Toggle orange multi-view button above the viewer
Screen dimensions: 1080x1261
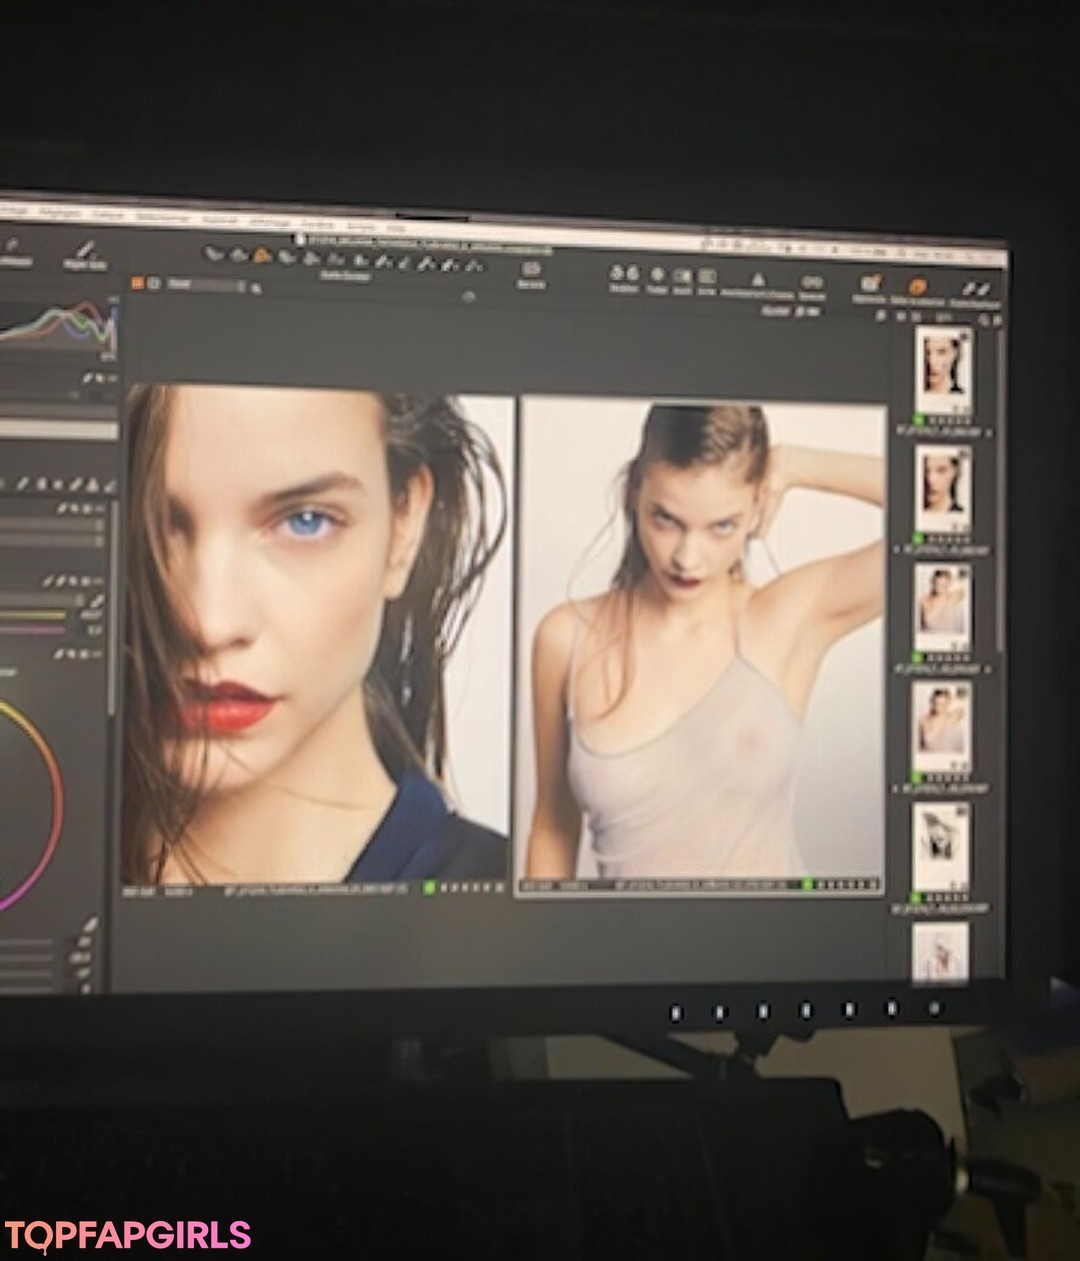click(x=138, y=284)
